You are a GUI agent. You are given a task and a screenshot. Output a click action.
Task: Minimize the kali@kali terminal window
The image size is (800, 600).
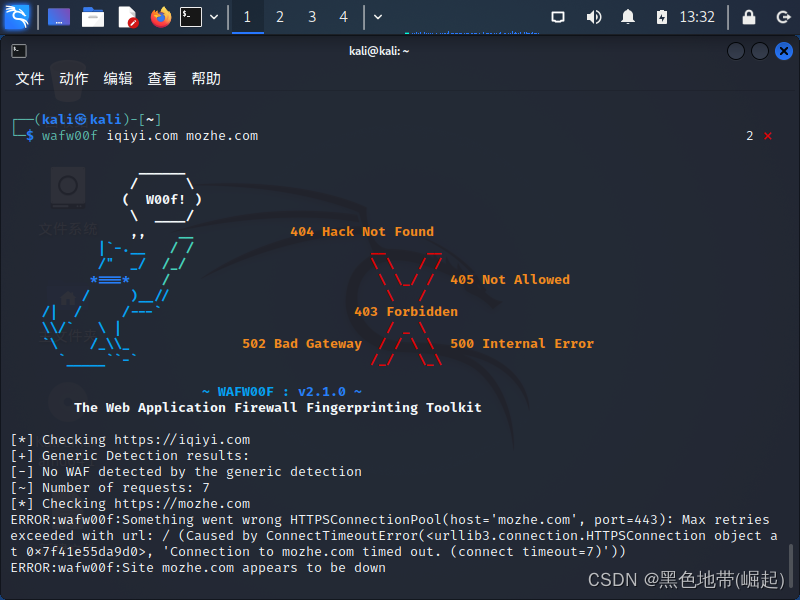736,51
